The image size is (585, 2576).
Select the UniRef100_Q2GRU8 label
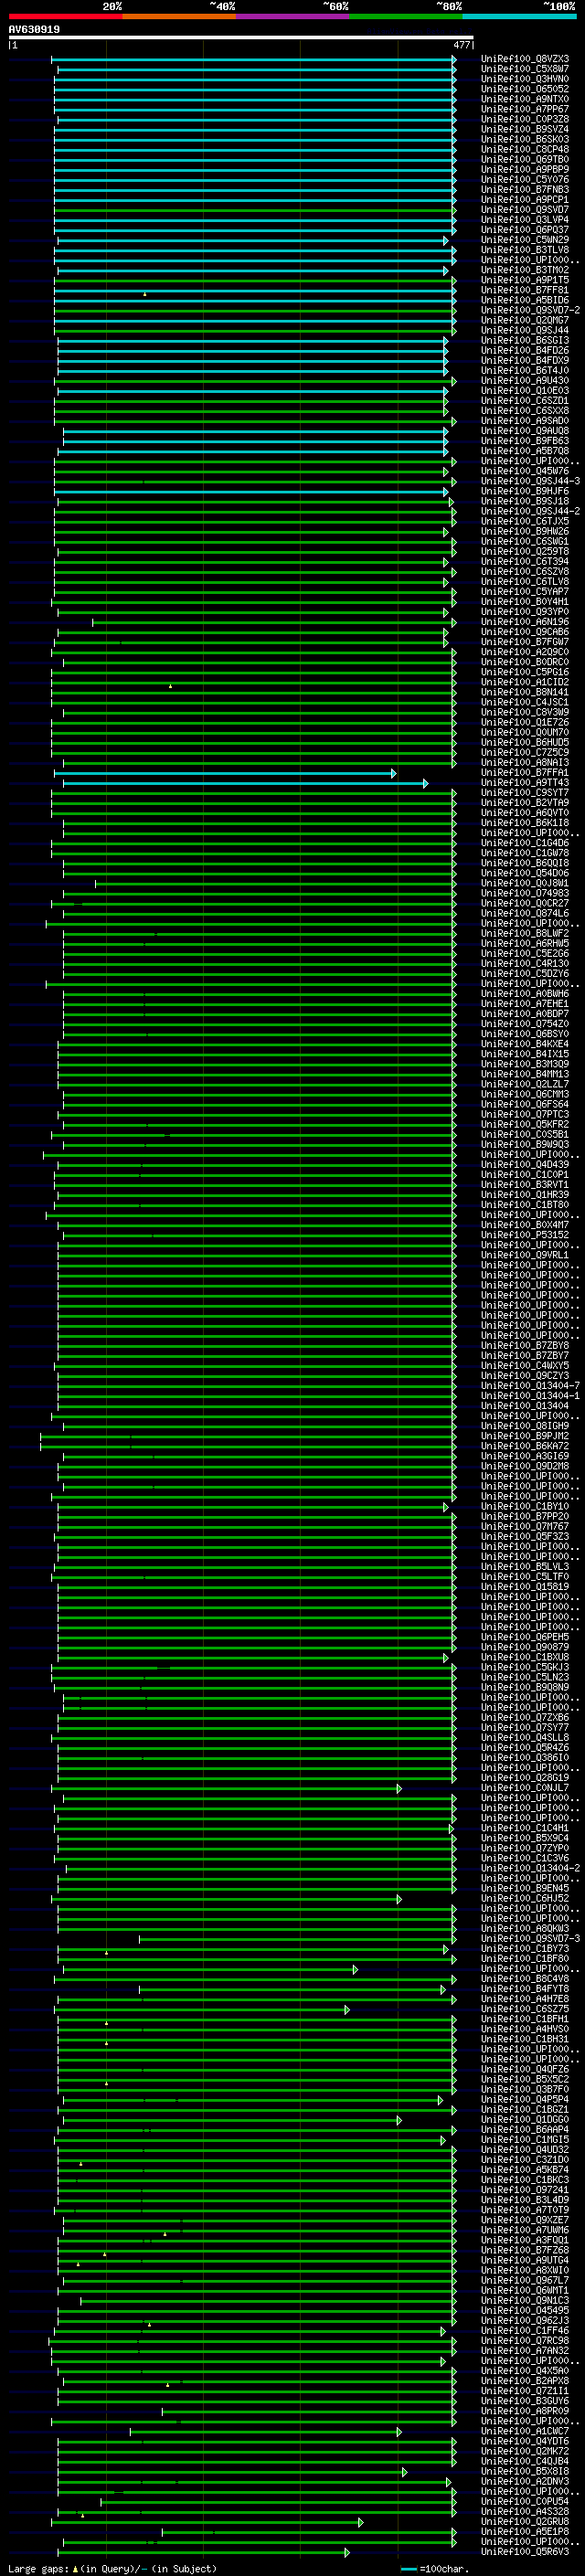[x=524, y=2521]
